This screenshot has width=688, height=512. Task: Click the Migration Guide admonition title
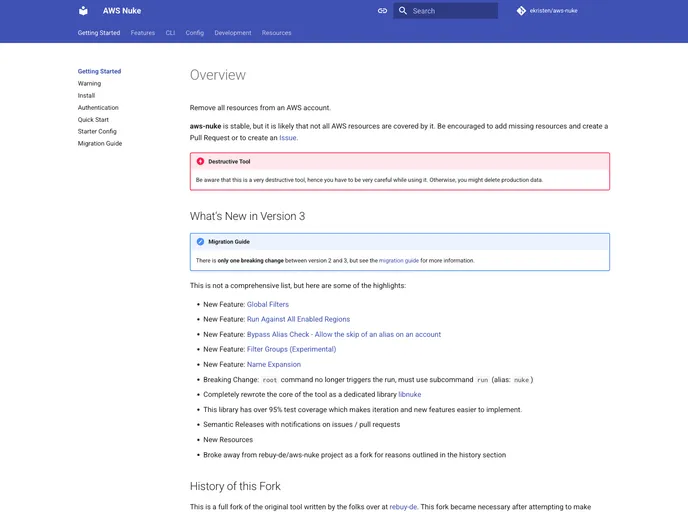point(229,242)
